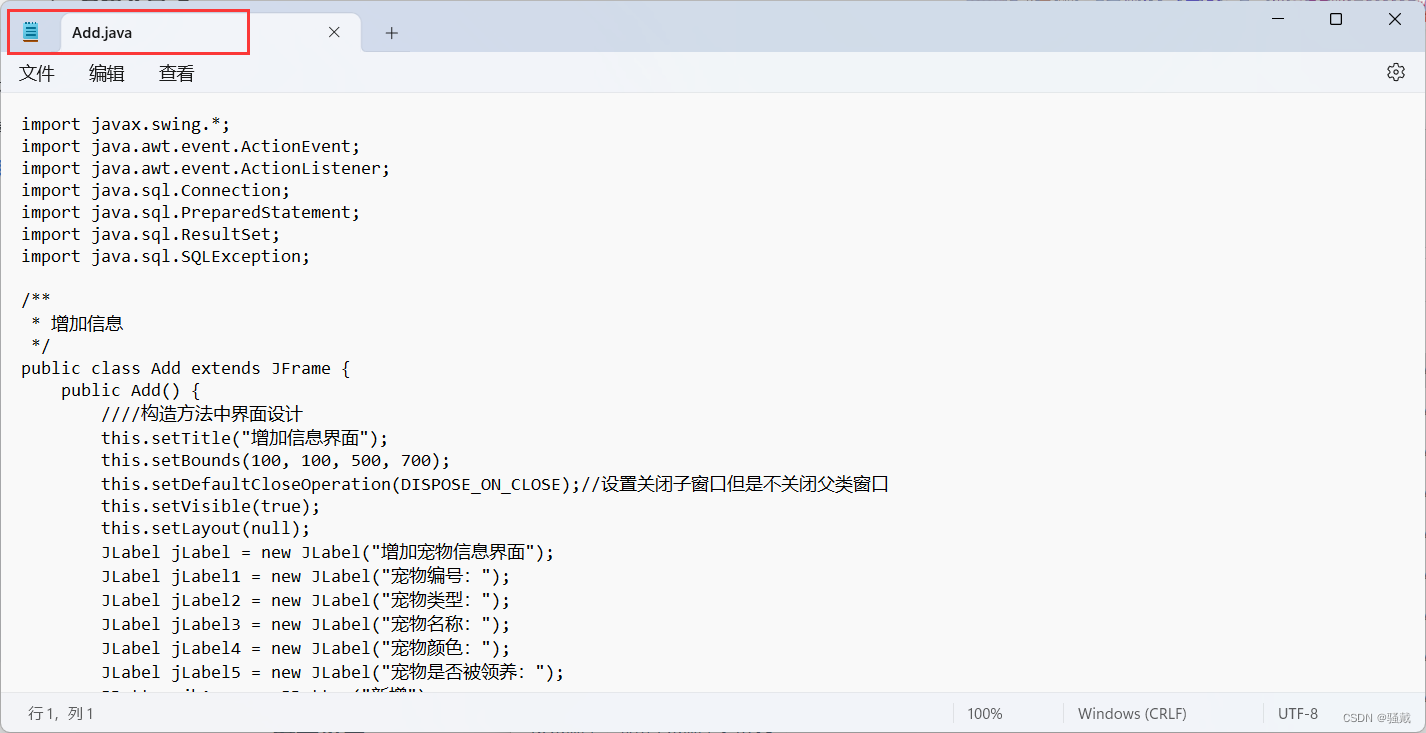The width and height of the screenshot is (1426, 733).
Task: Open a new tab with the plus button
Action: click(391, 33)
